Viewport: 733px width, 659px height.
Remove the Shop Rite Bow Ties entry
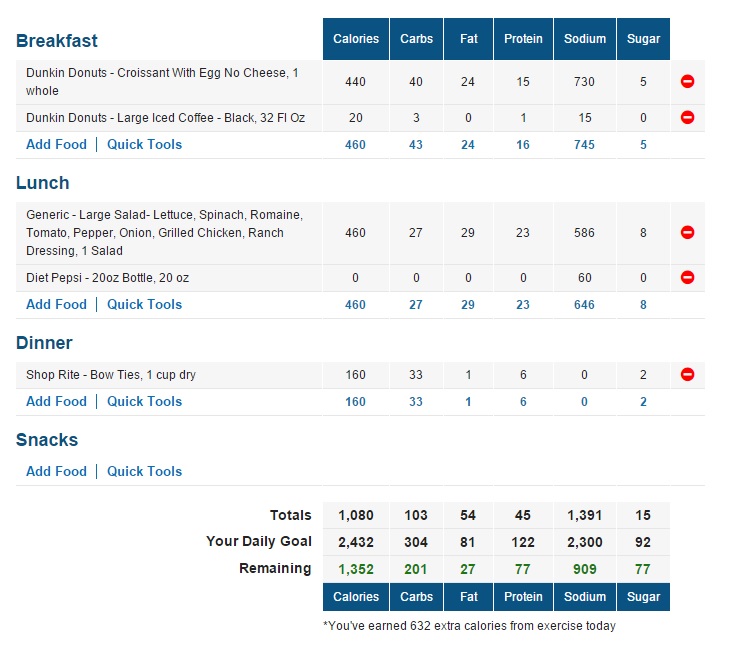pos(687,375)
